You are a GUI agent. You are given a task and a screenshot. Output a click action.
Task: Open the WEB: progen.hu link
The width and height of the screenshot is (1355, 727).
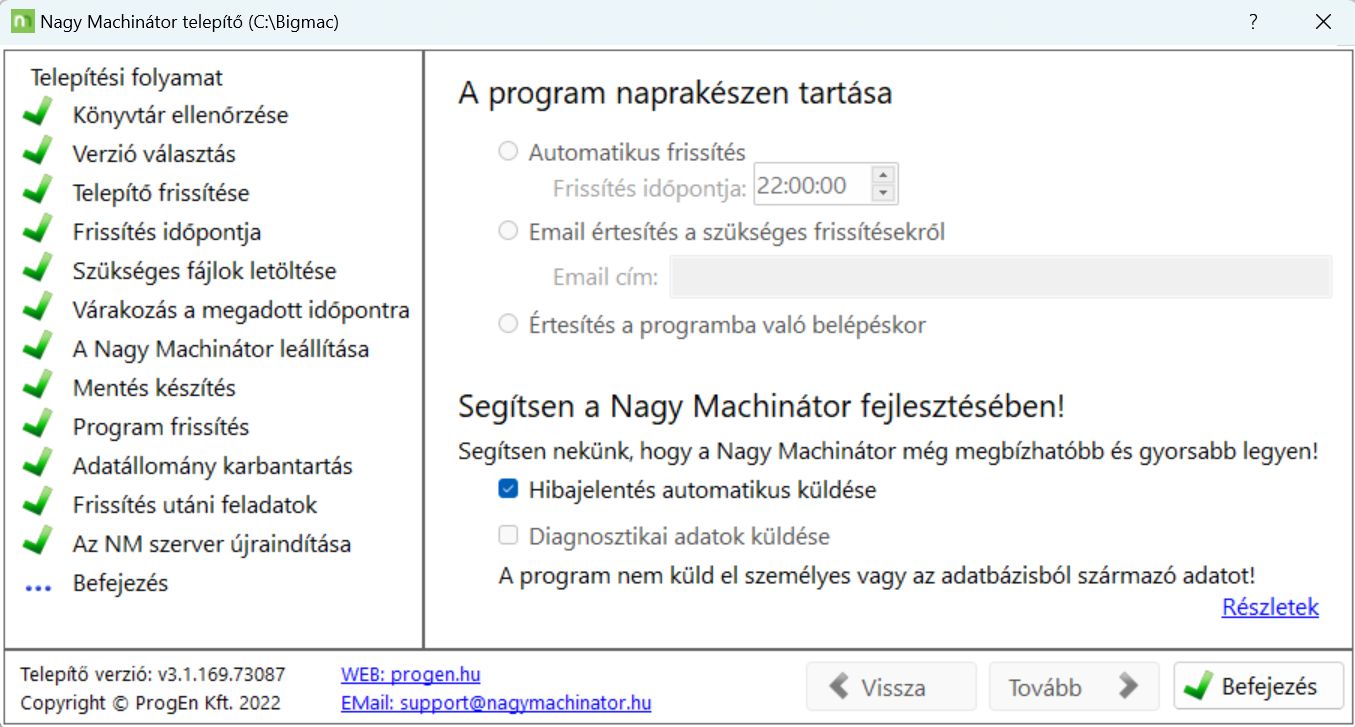point(411,675)
